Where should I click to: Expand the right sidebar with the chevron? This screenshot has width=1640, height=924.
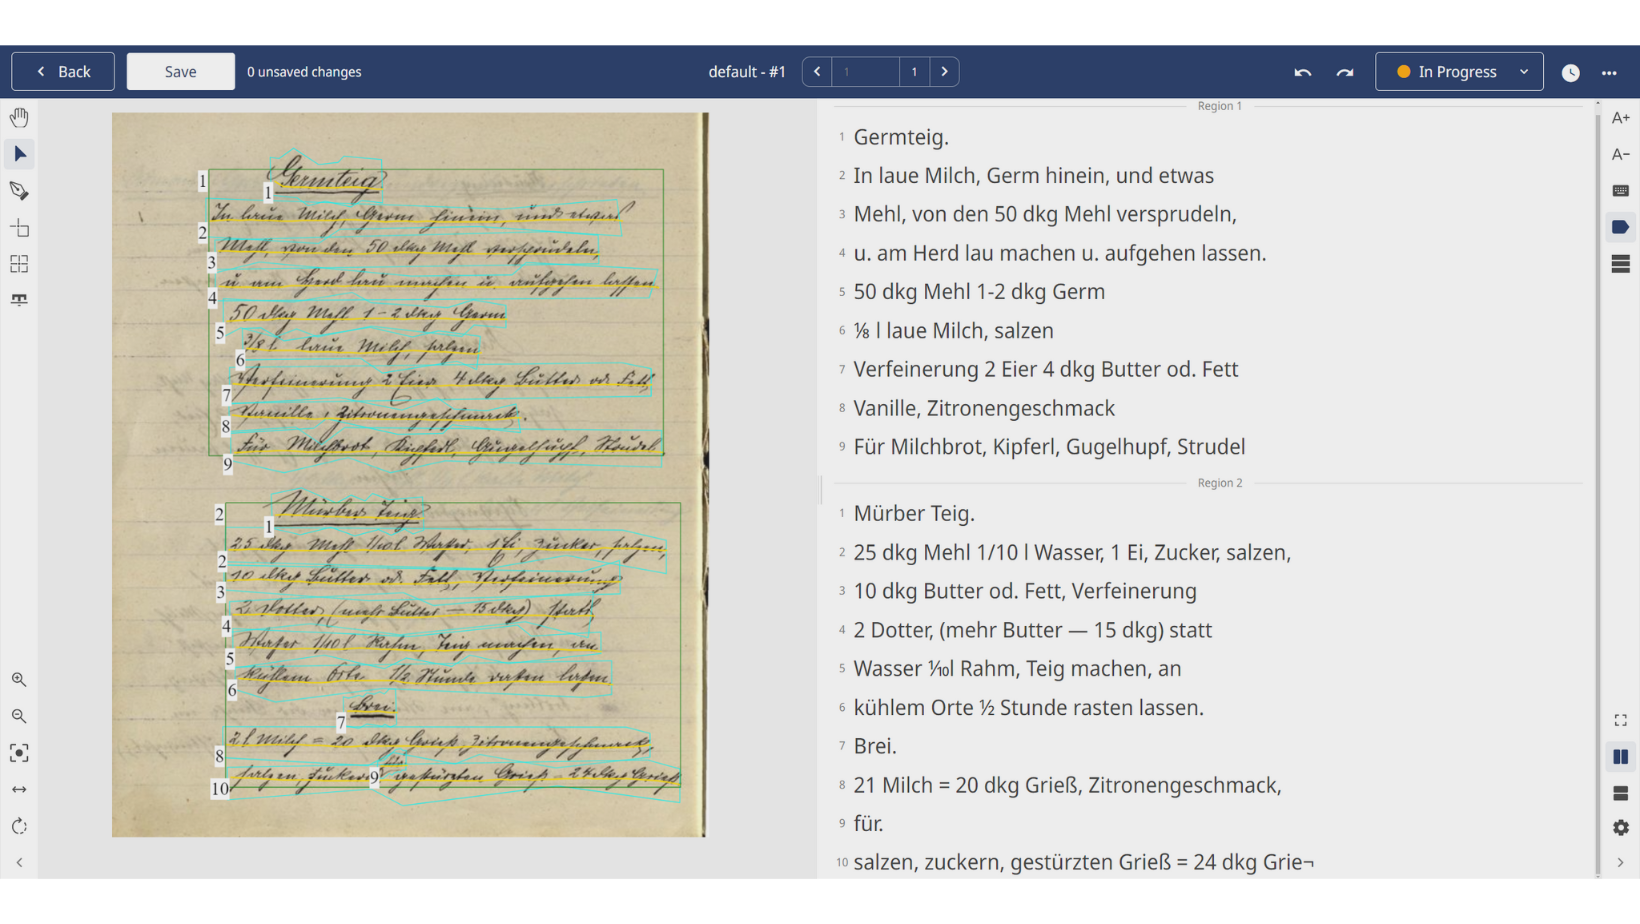coord(1621,862)
